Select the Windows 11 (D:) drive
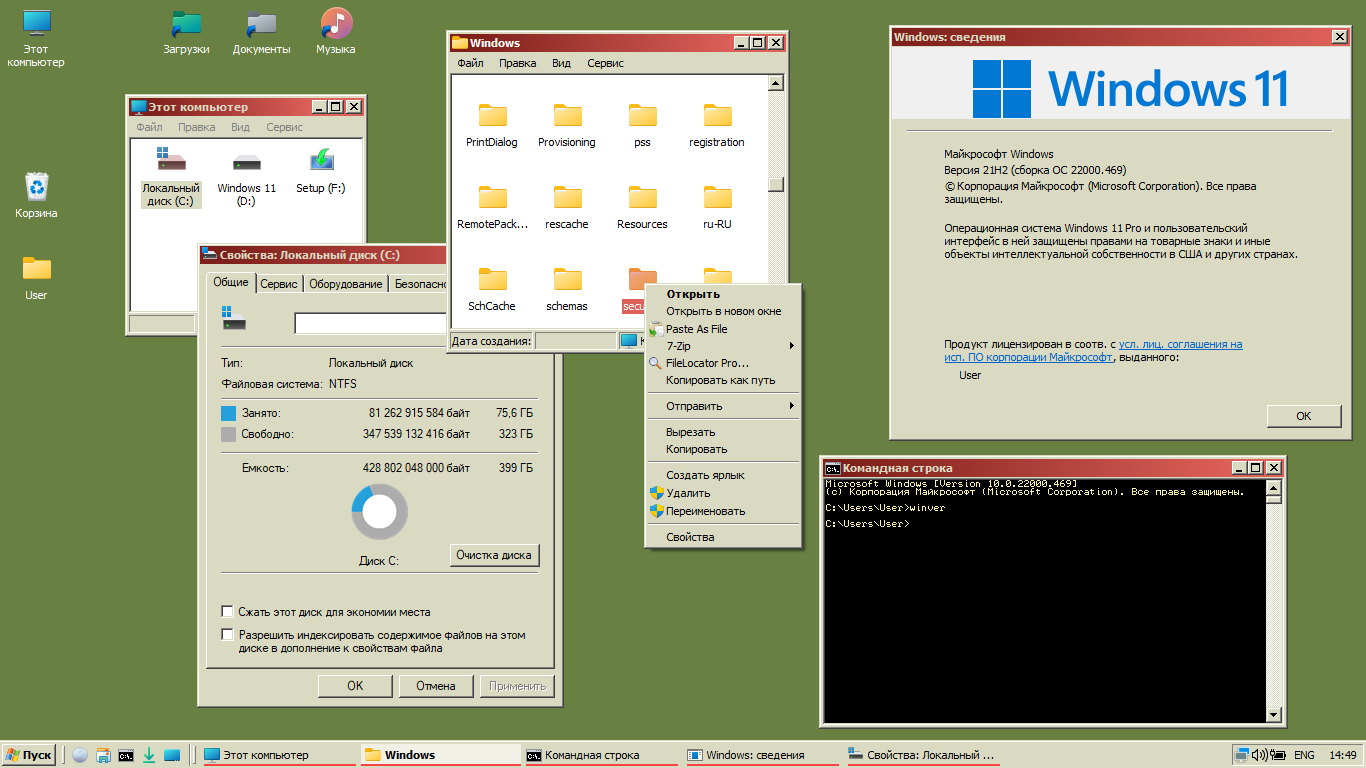 (x=246, y=176)
